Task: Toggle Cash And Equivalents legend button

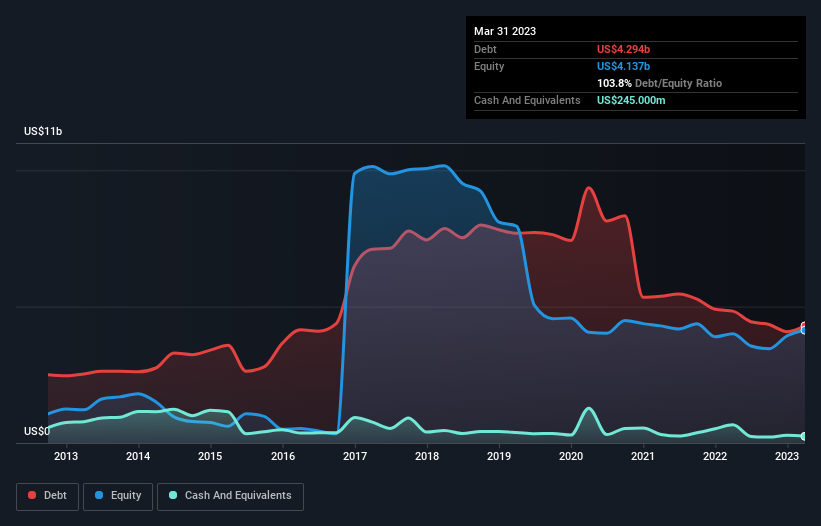Action: 230,496
